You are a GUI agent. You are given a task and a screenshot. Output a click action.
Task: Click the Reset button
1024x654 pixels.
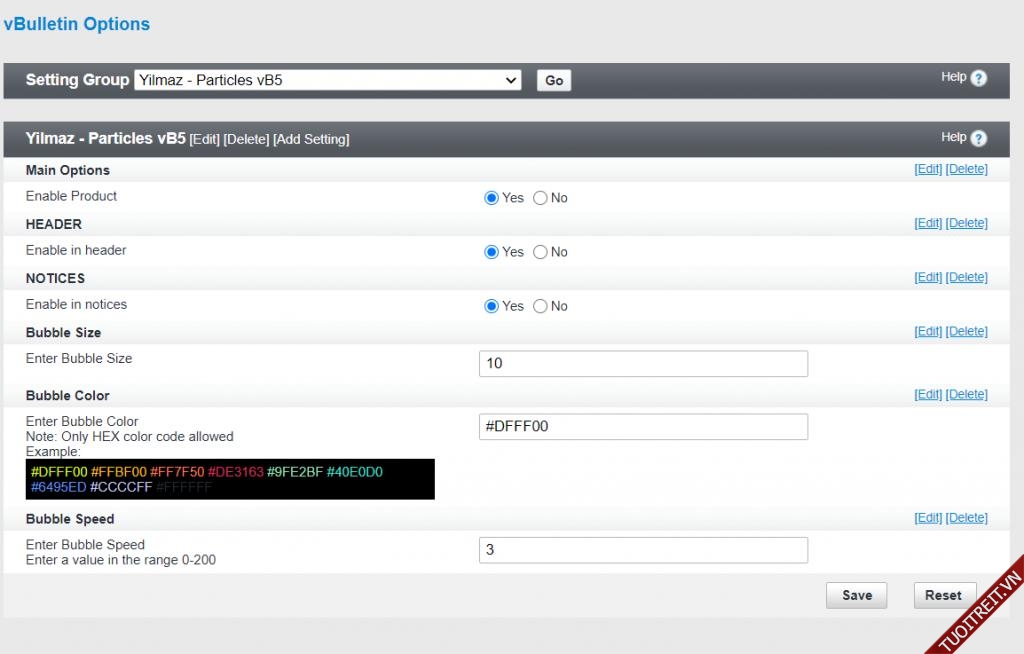click(x=942, y=595)
